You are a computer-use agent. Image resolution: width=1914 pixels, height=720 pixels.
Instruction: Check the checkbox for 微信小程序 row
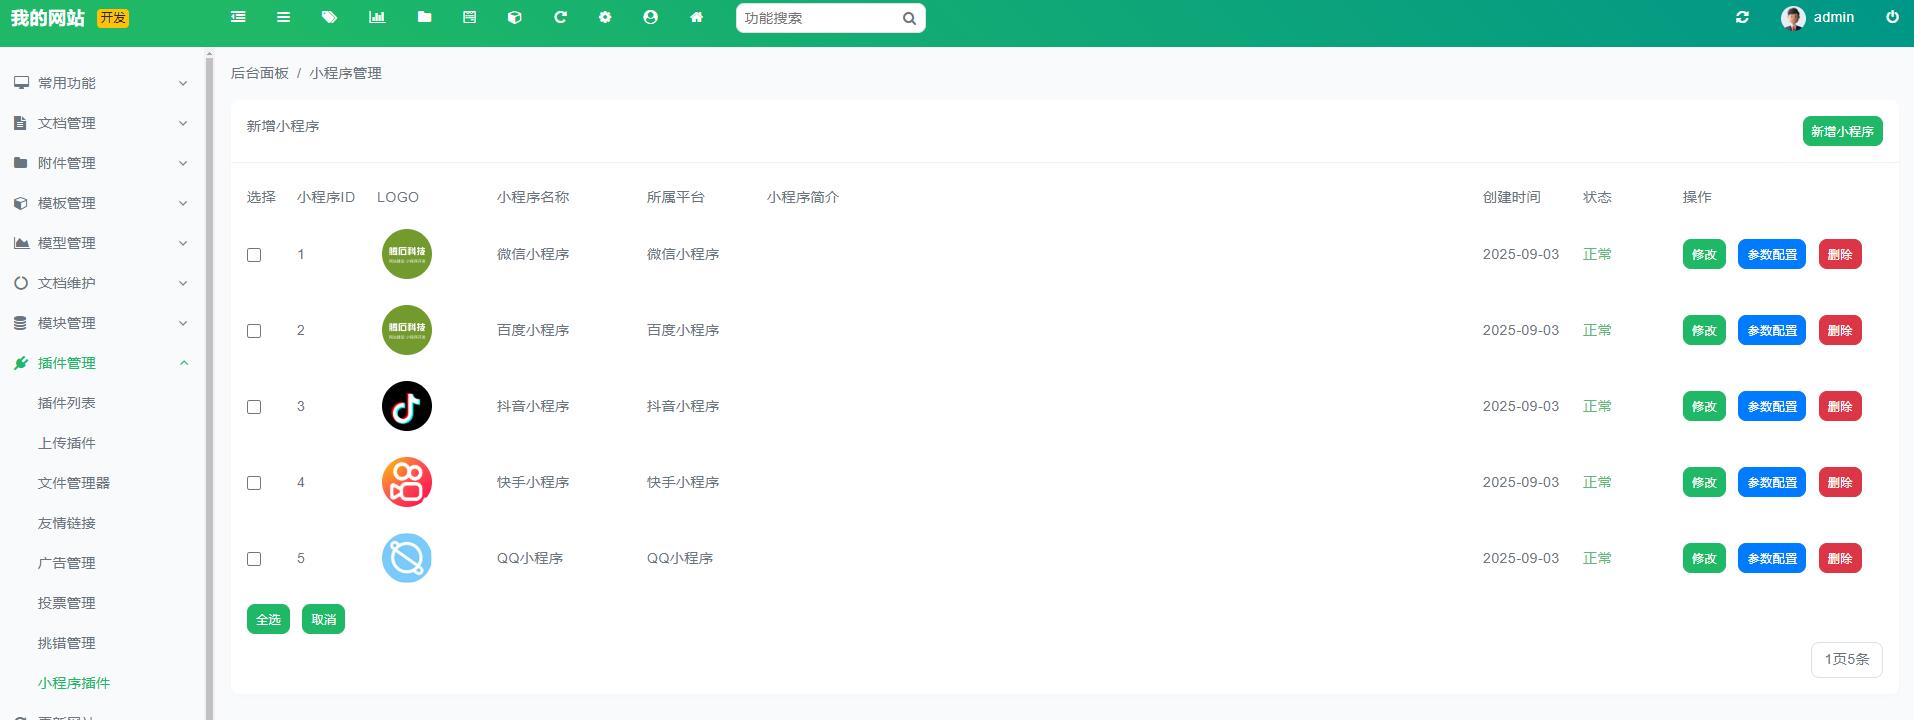[254, 255]
